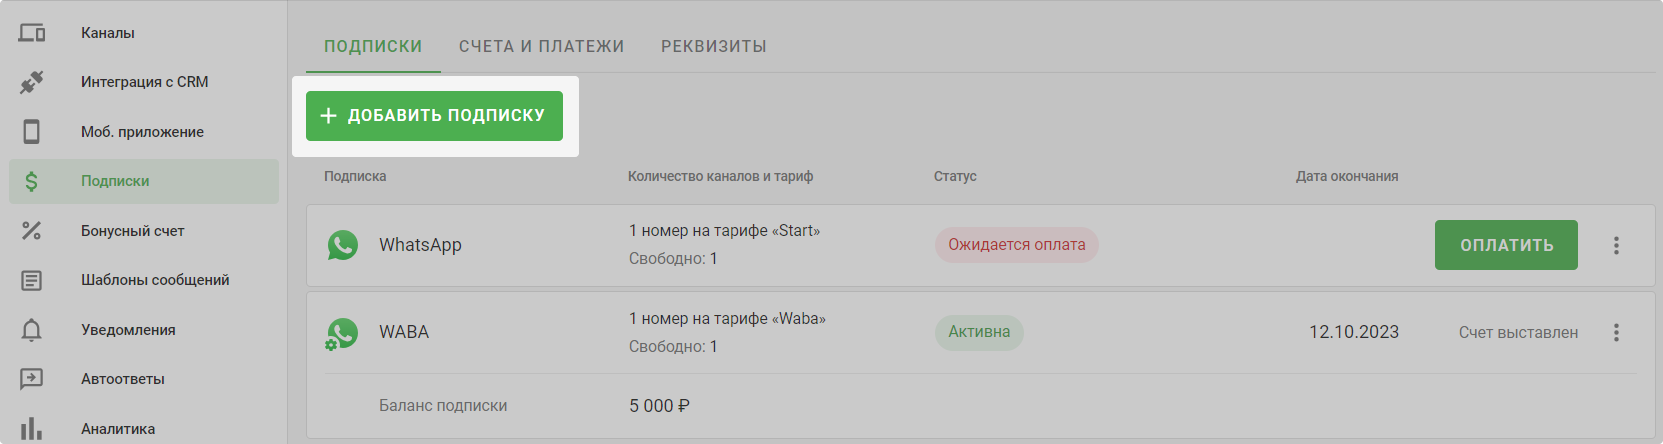Click the auto-replies arrow icon
1663x444 pixels.
pyautogui.click(x=32, y=379)
